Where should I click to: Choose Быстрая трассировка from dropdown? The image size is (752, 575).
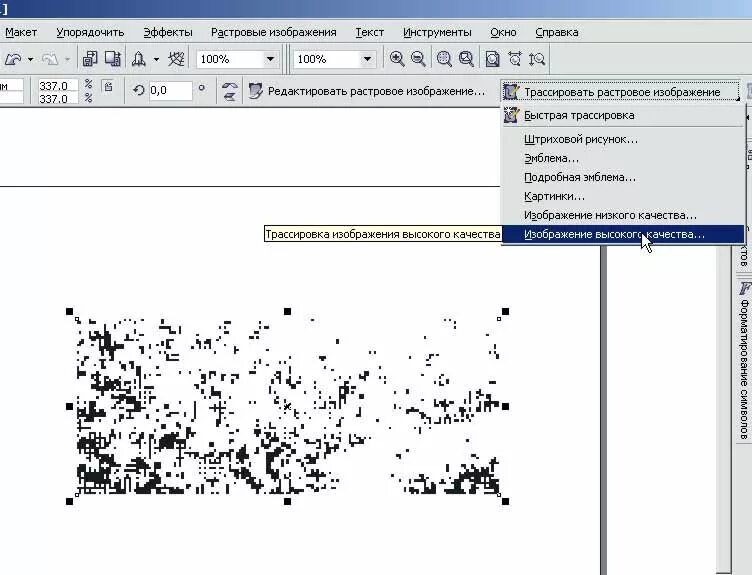click(623, 115)
